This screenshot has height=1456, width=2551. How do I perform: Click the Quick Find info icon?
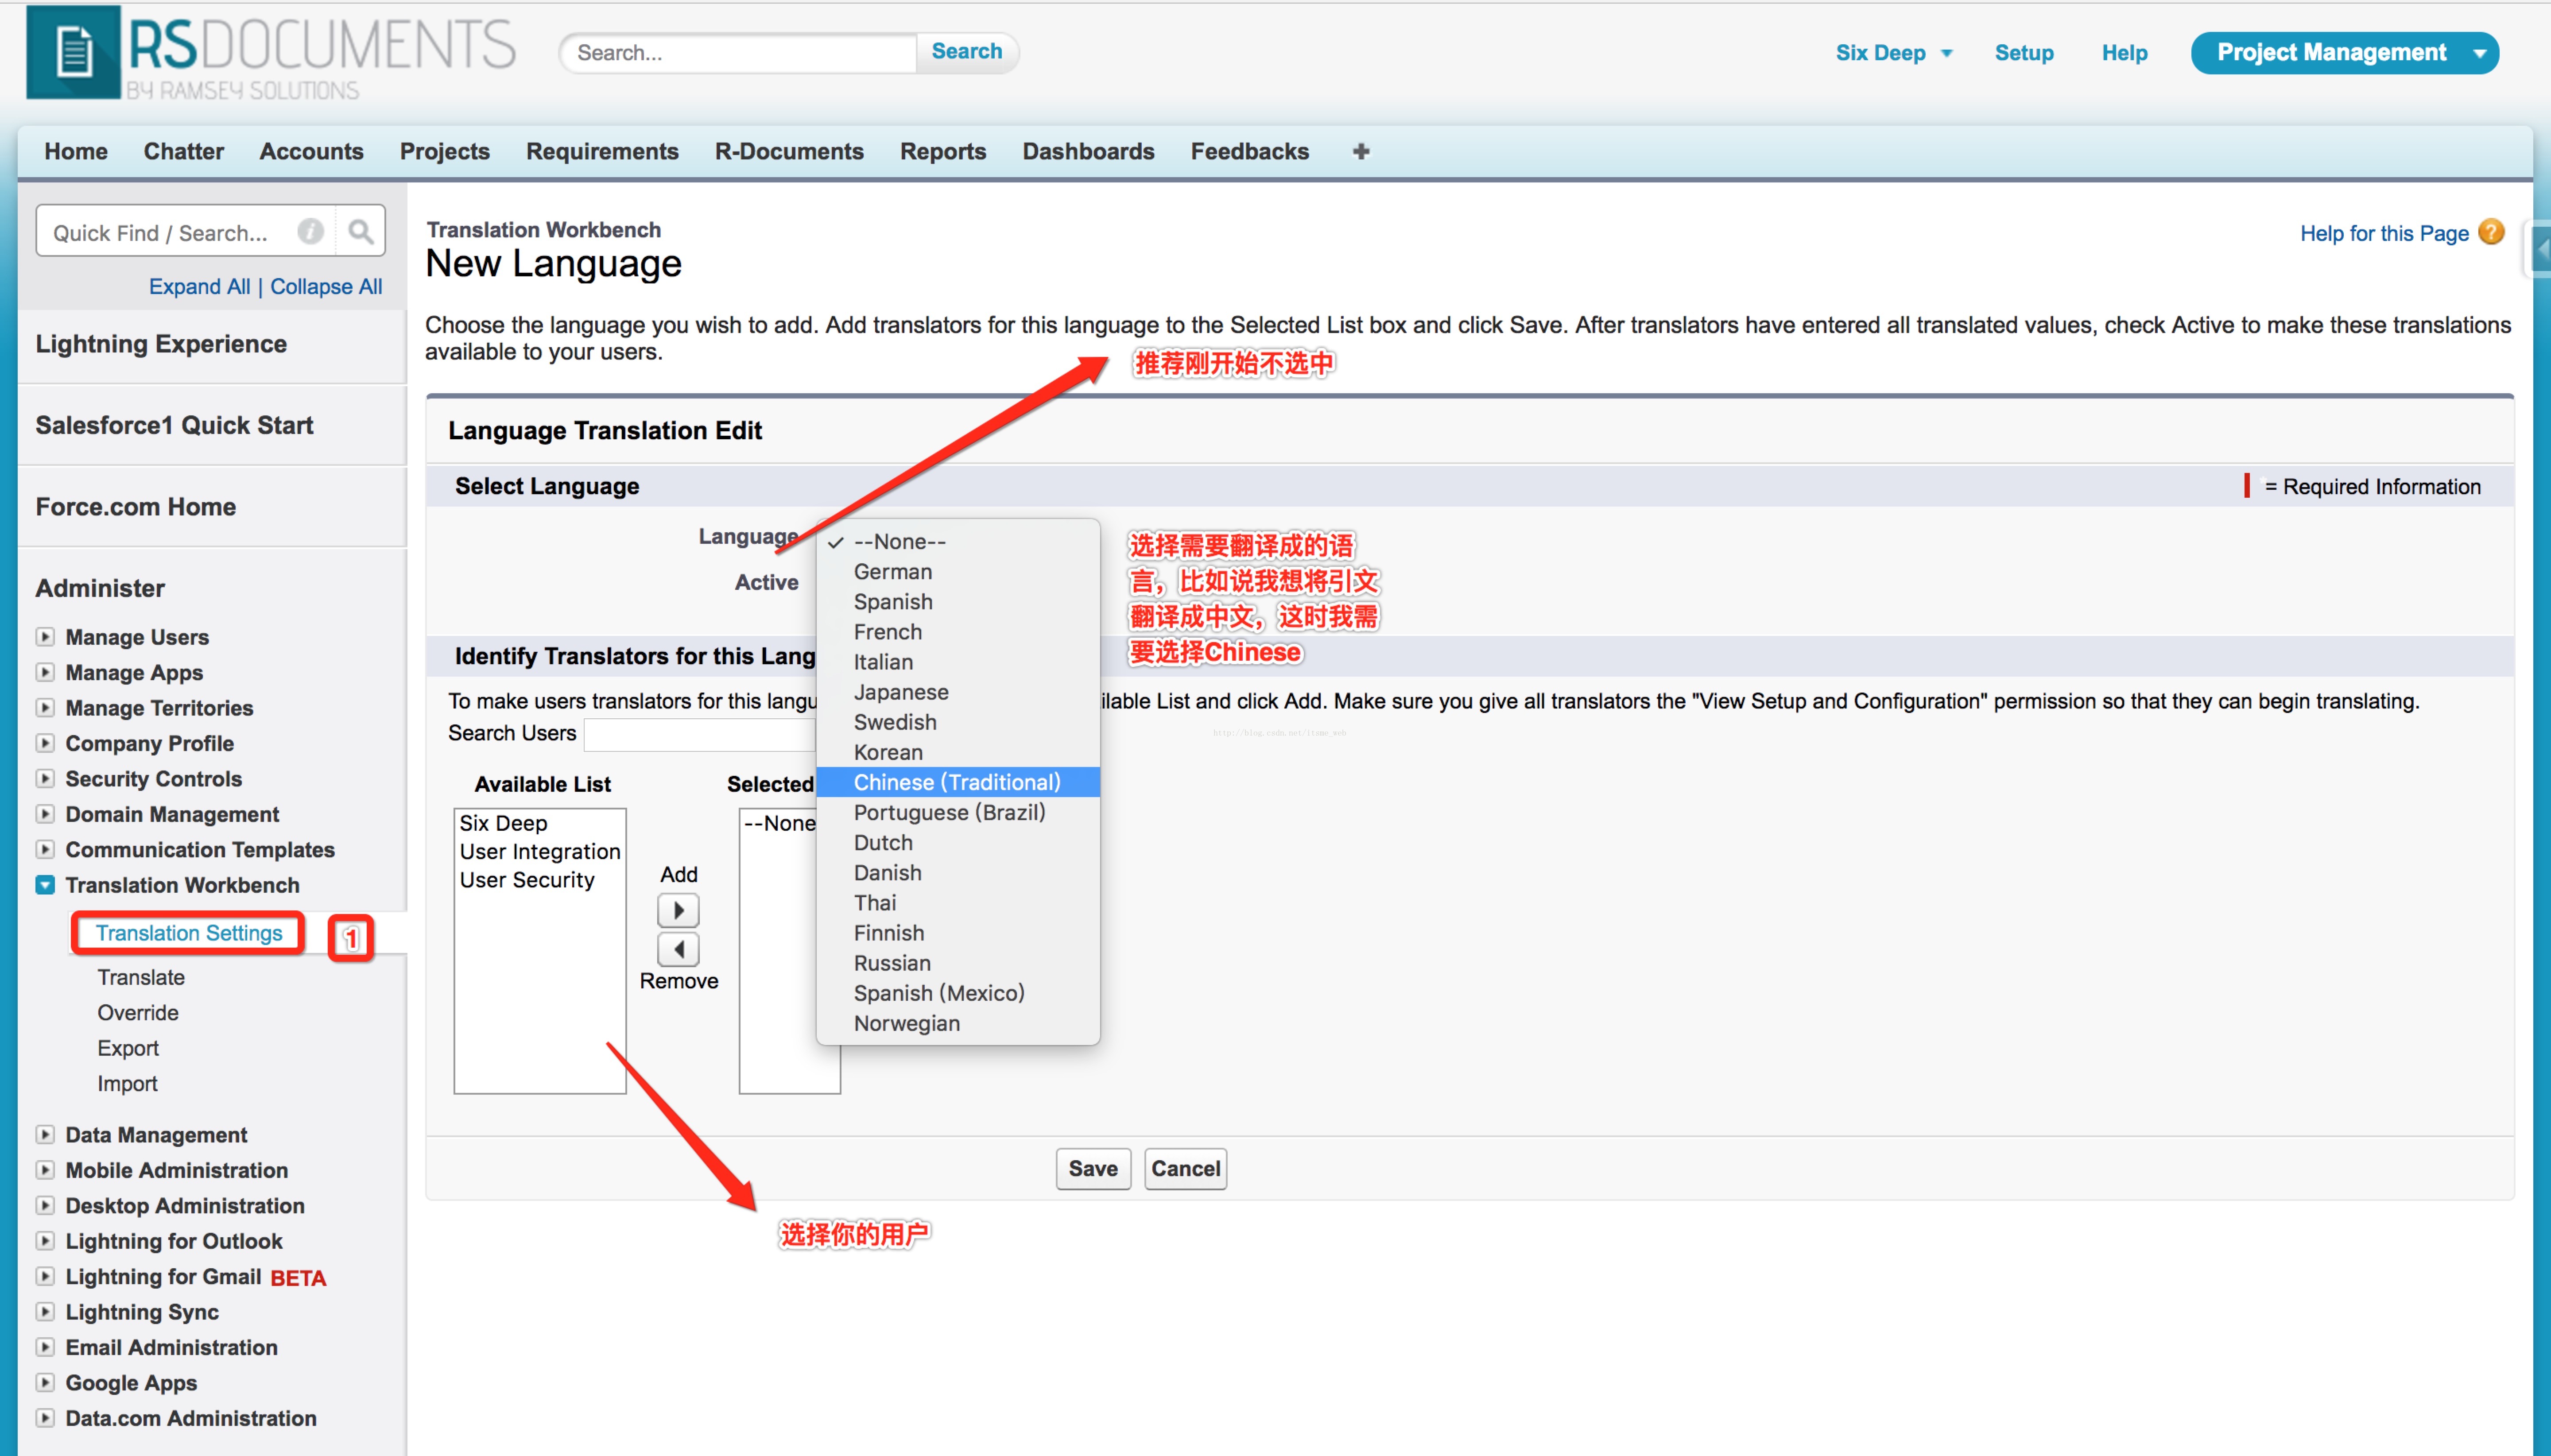click(x=311, y=232)
